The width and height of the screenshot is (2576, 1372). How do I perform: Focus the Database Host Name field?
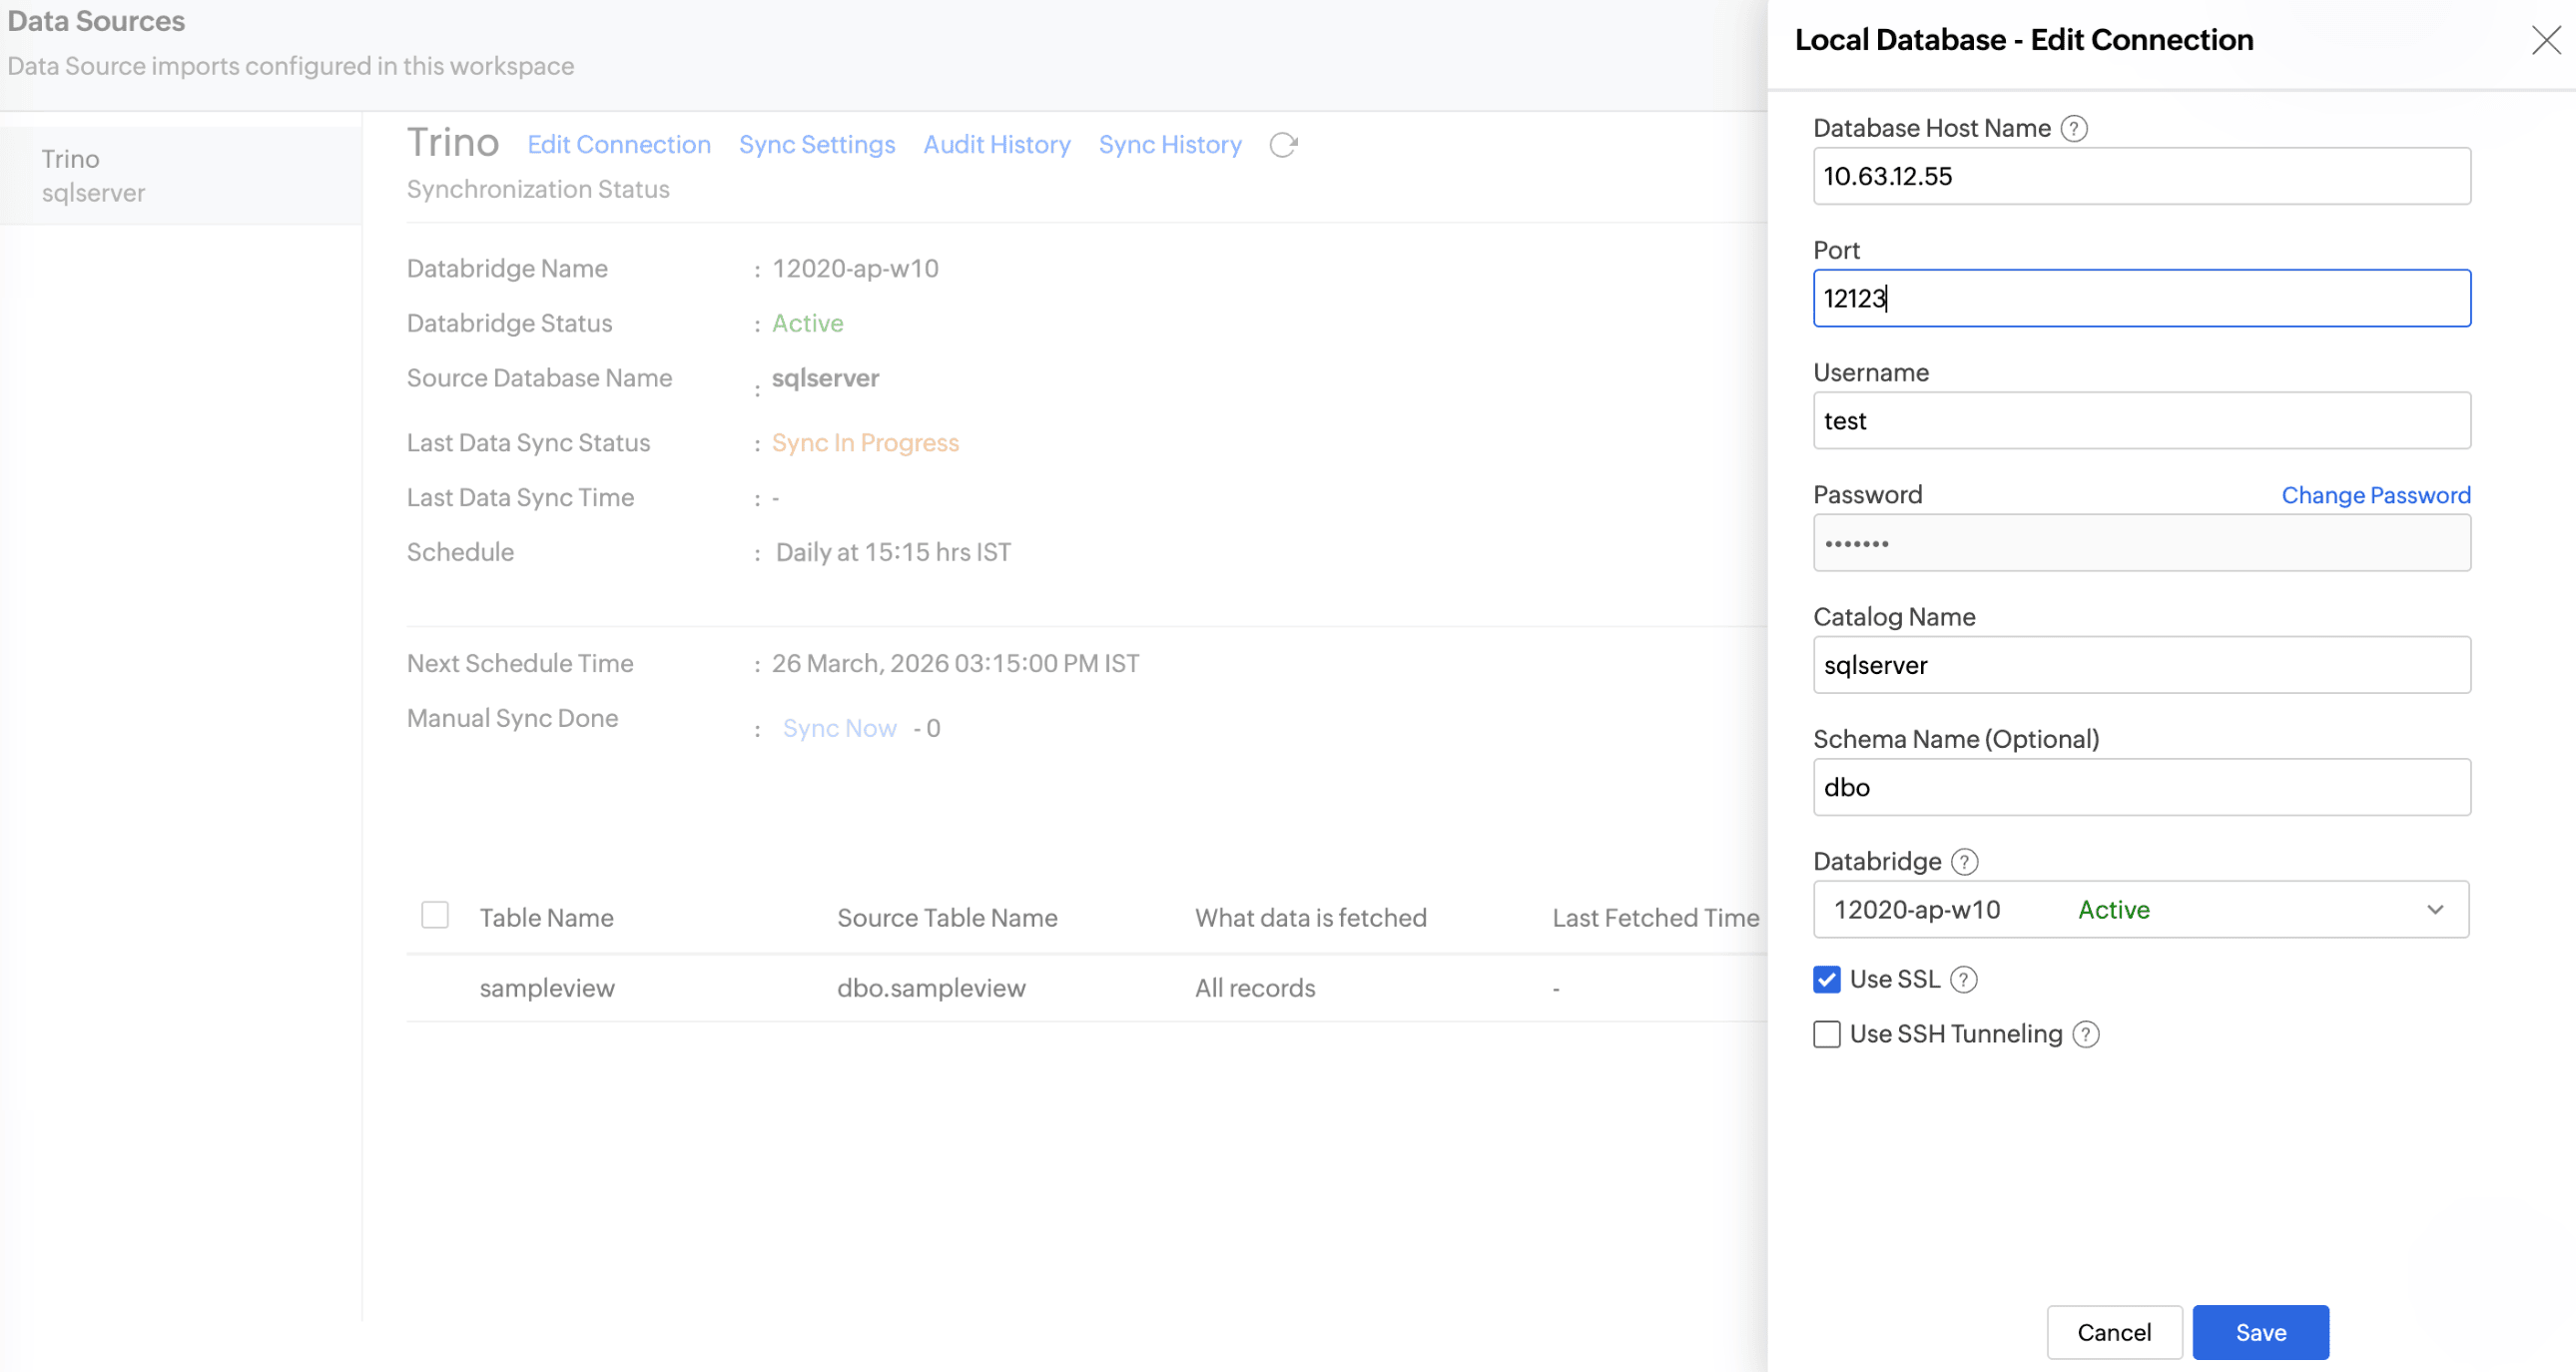point(2141,176)
